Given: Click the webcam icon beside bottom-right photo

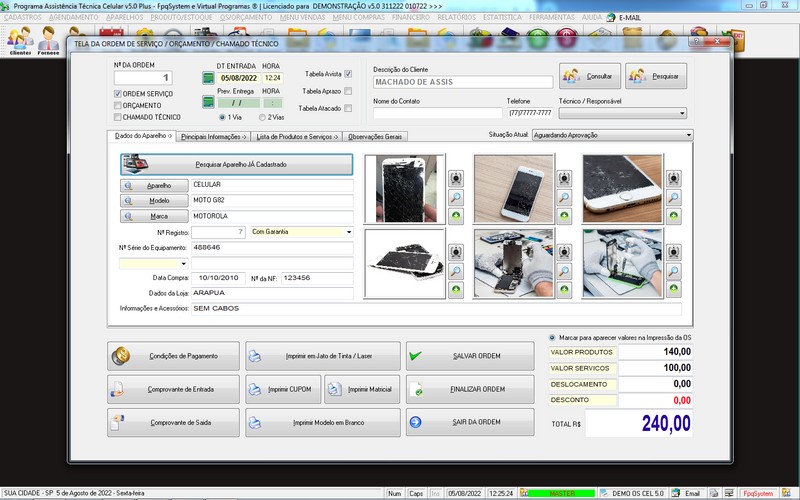Looking at the screenshot, I should point(674,253).
